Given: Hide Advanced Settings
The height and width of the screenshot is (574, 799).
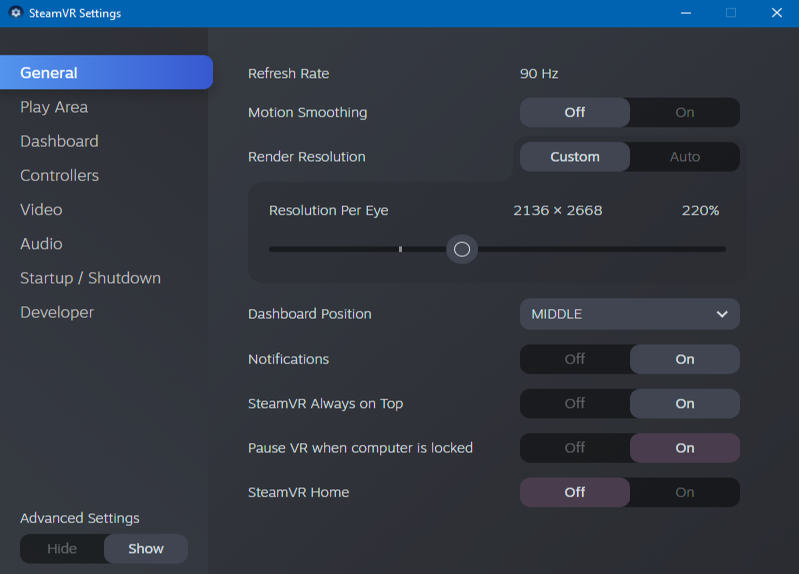Looking at the screenshot, I should coord(62,549).
